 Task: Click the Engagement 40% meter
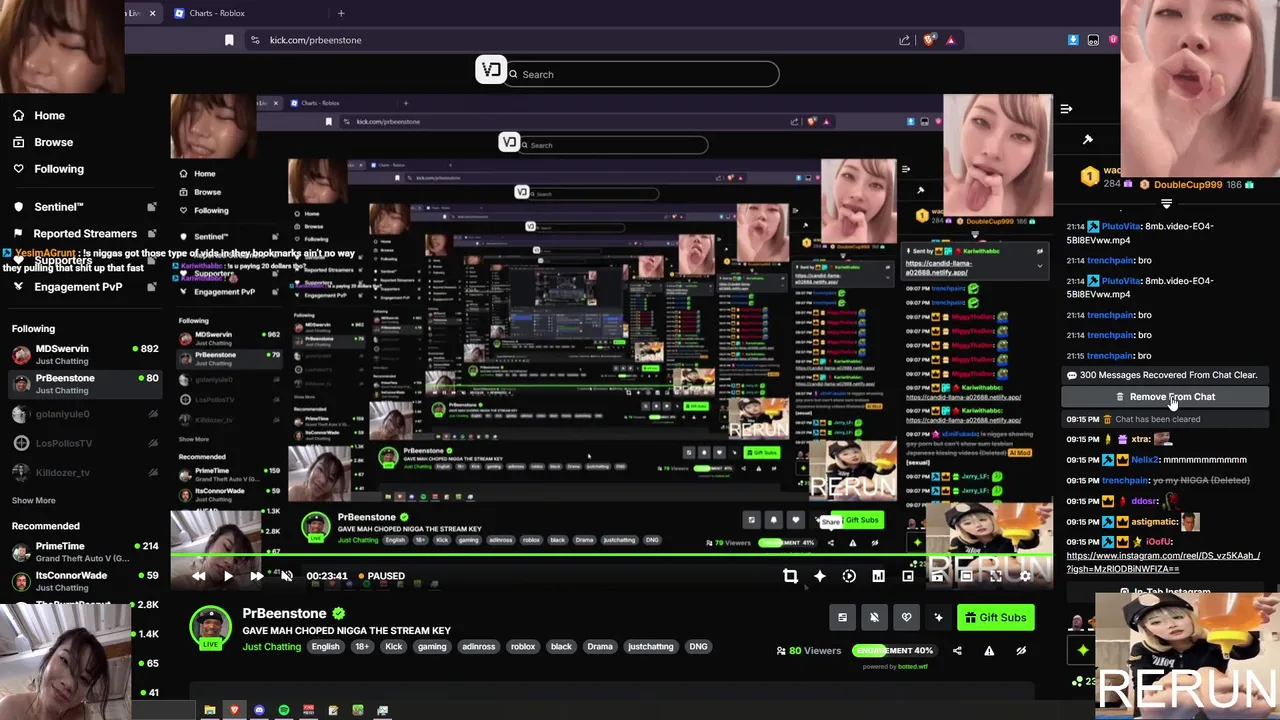point(893,651)
